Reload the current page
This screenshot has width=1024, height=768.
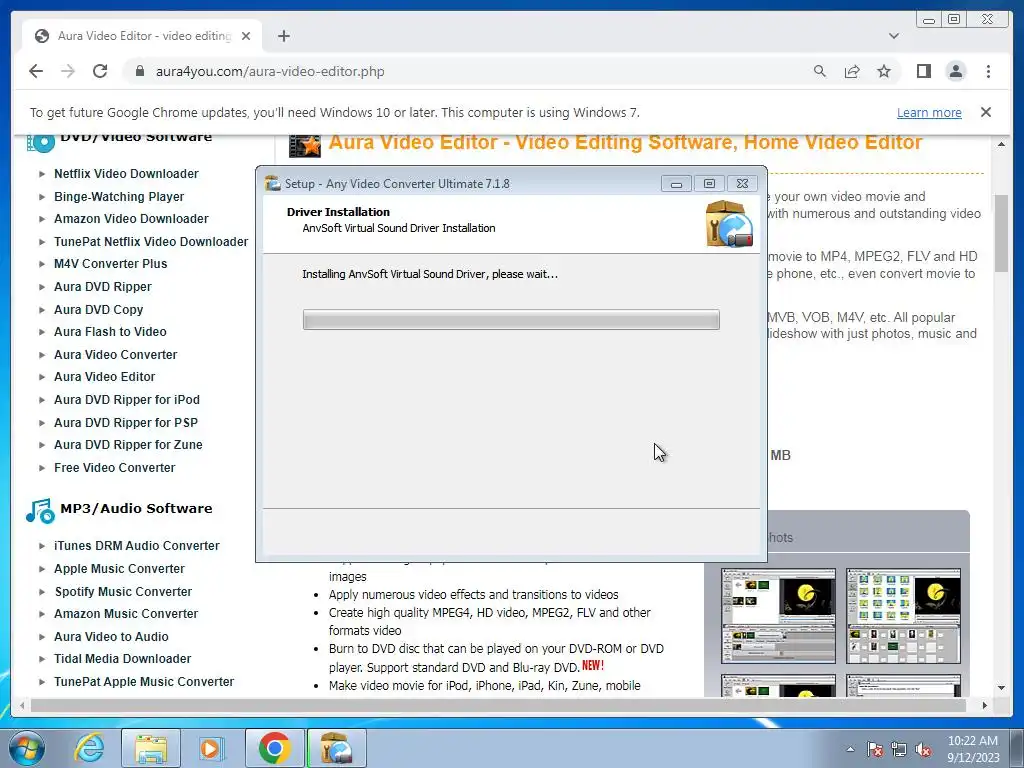tap(100, 71)
